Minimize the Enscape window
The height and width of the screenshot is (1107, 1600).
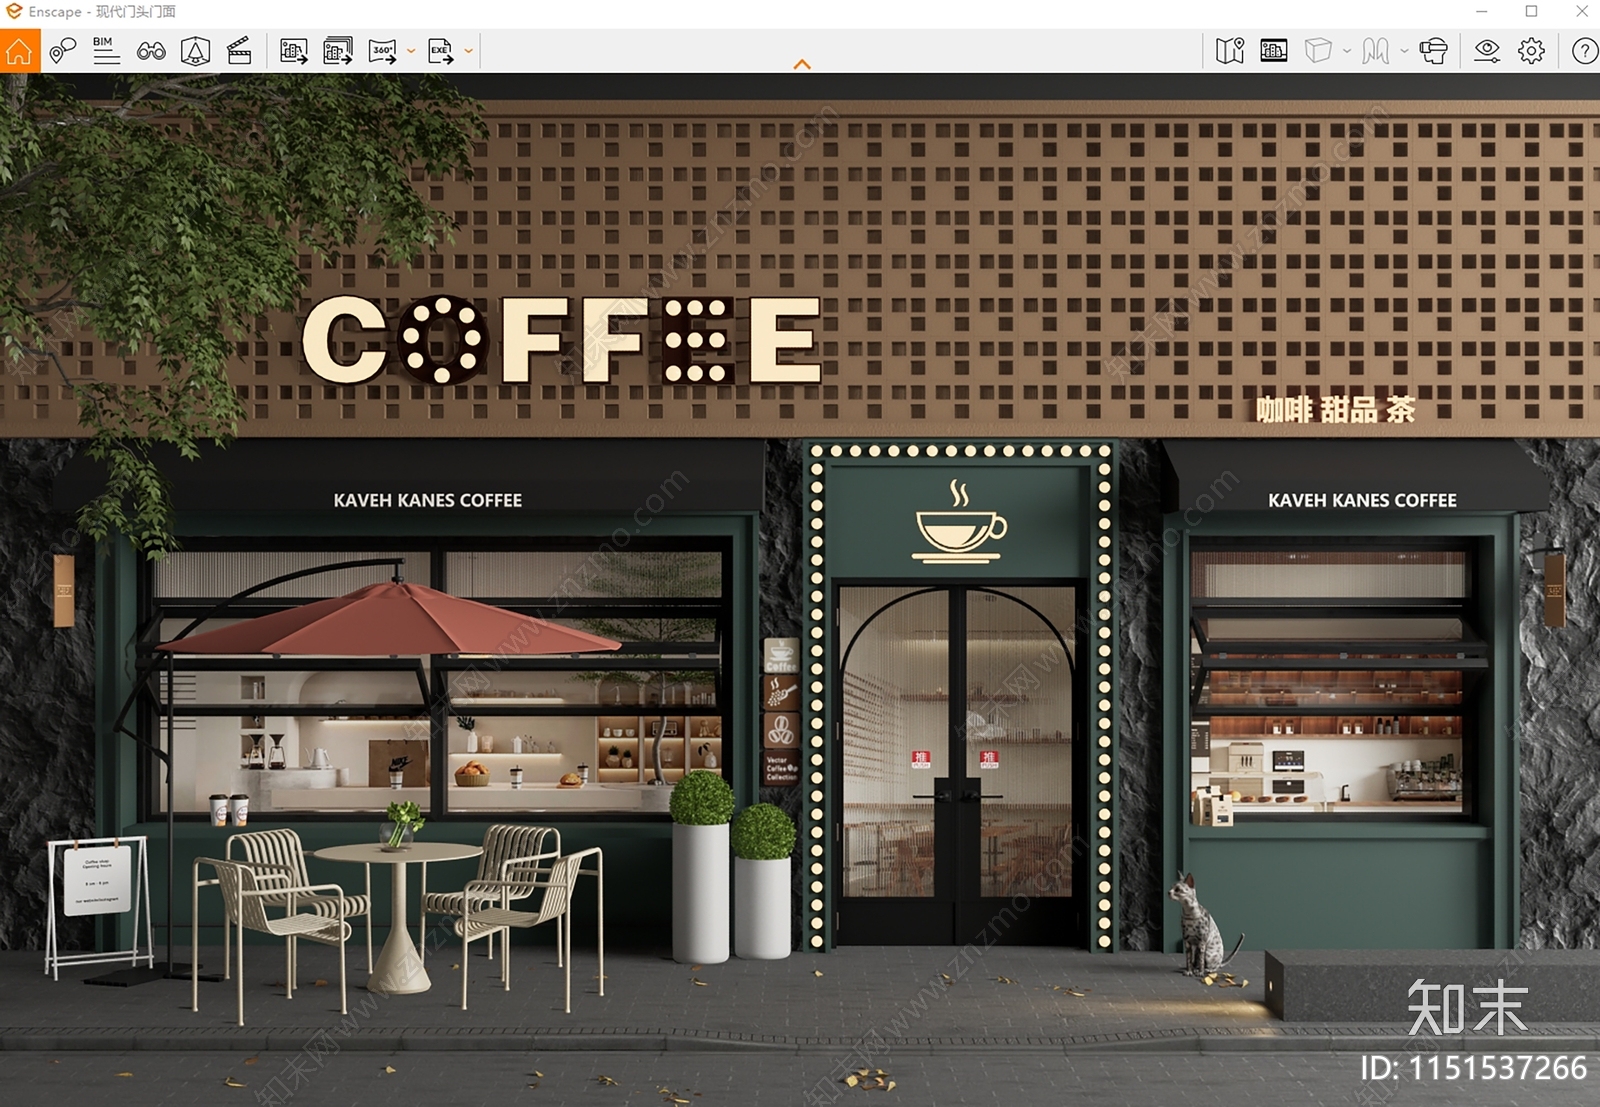[x=1482, y=11]
